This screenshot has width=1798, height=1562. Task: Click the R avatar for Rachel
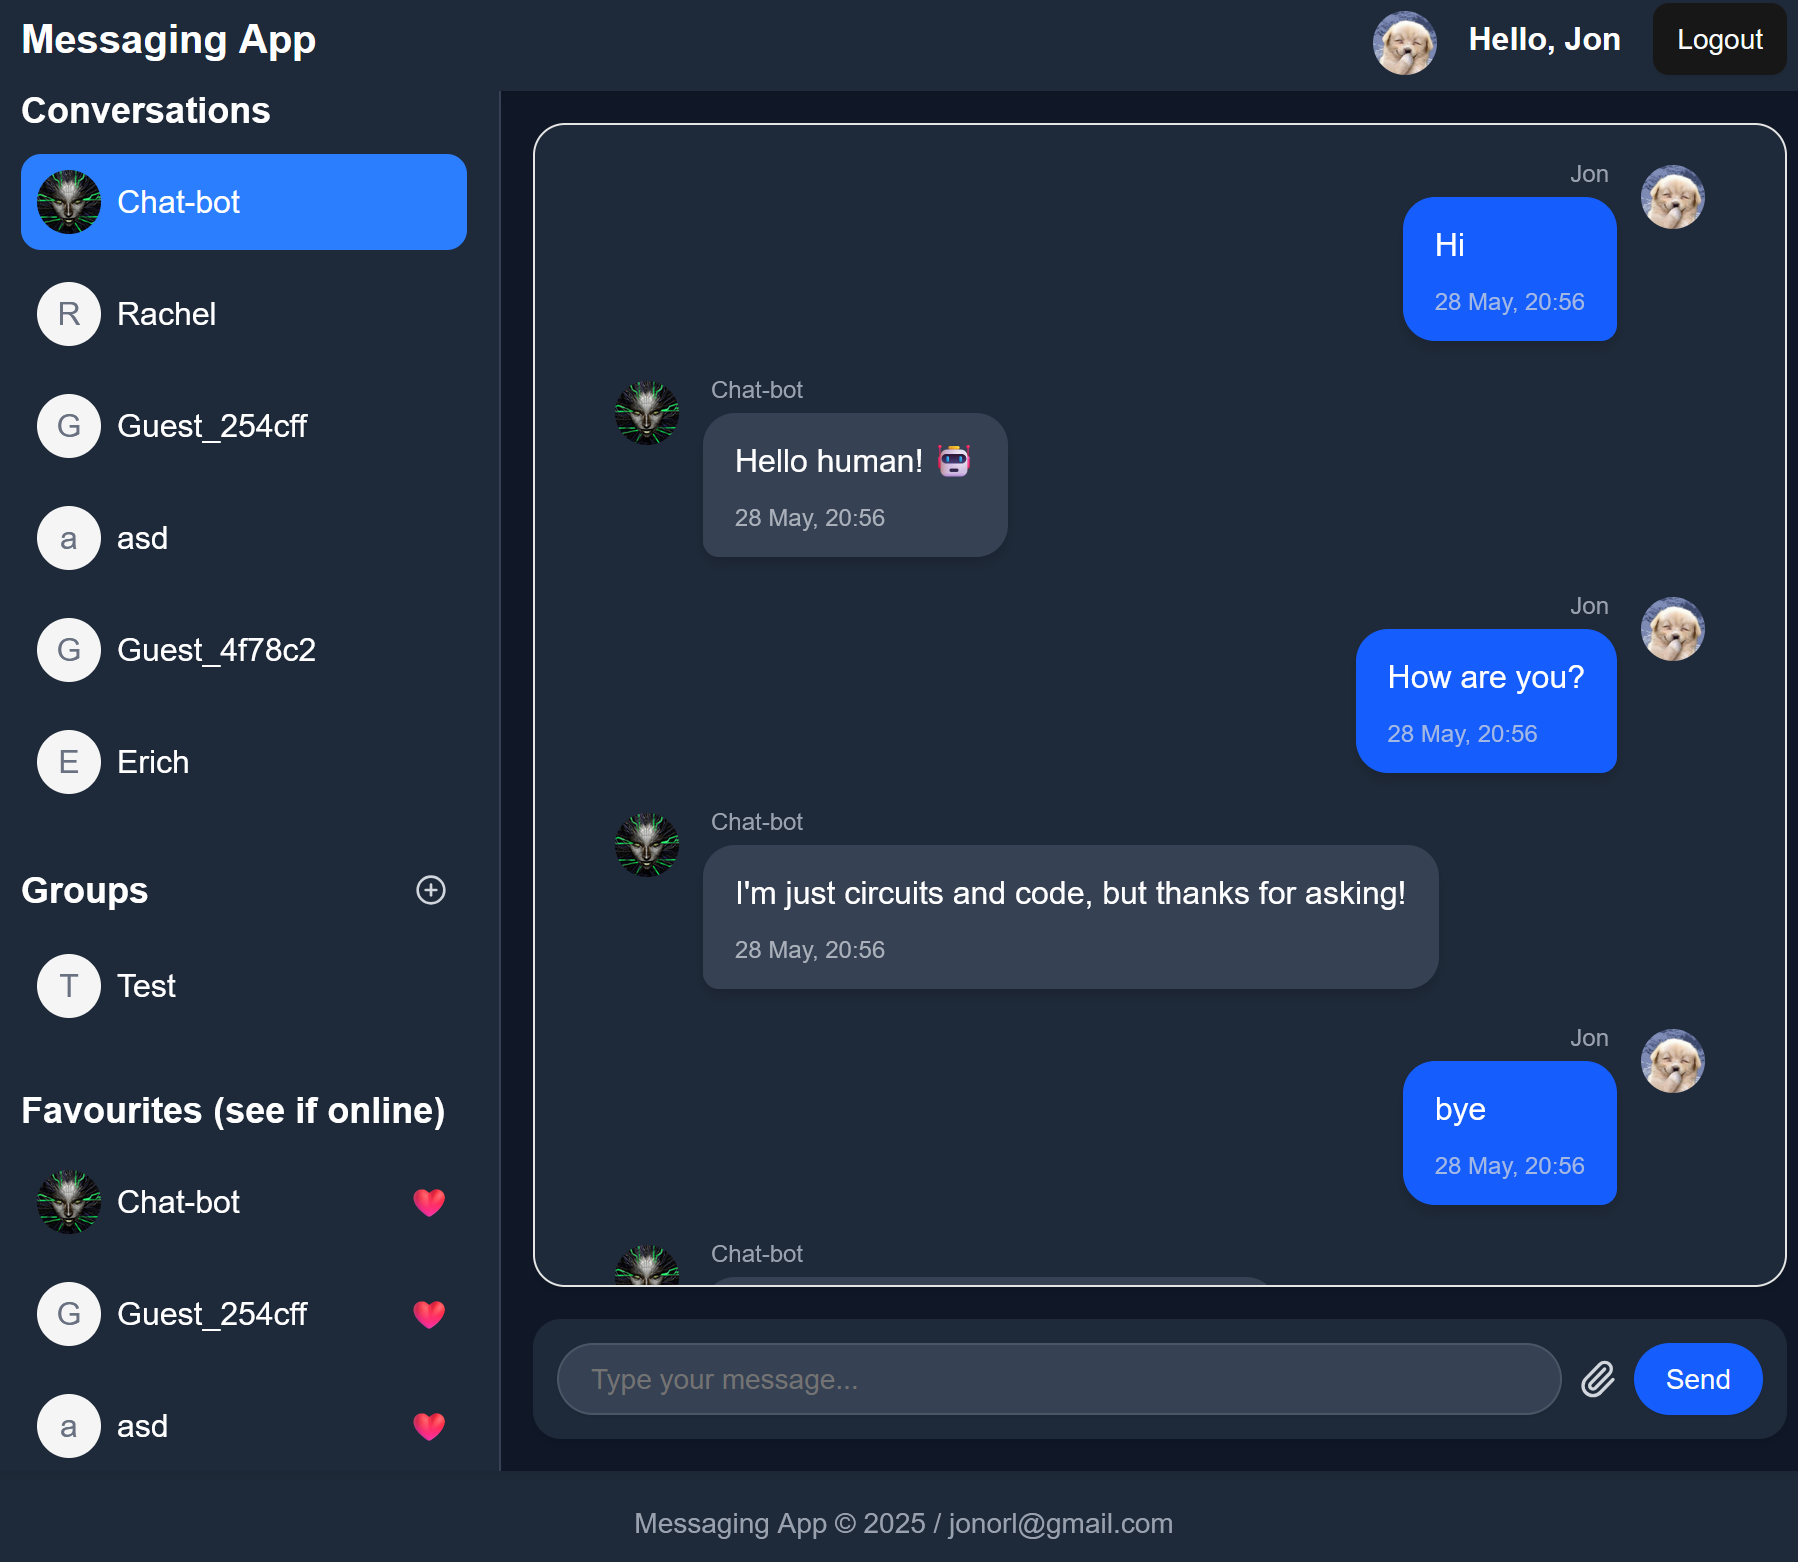coord(69,314)
